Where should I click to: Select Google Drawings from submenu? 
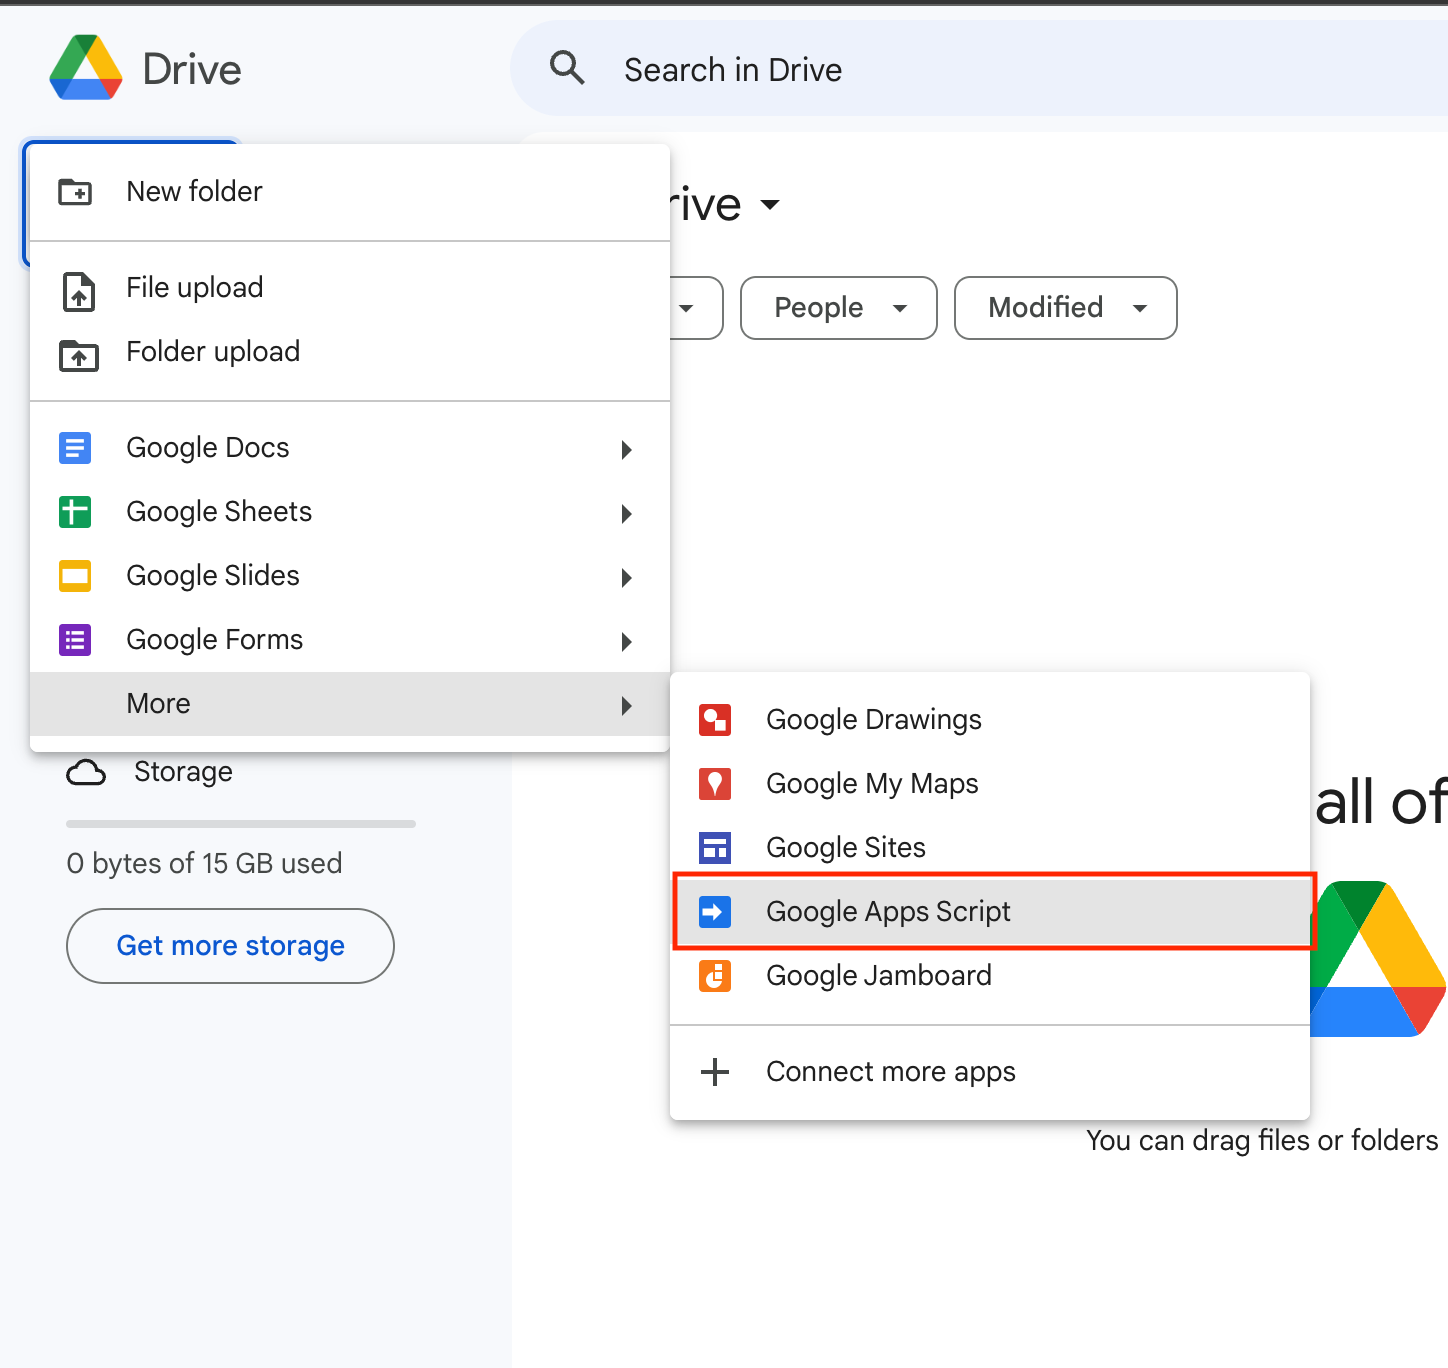(990, 720)
